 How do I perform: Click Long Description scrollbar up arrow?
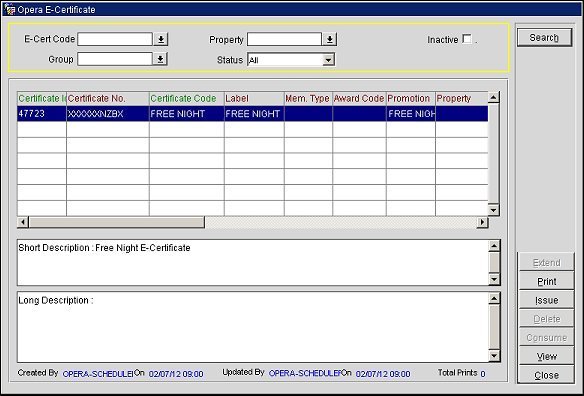pyautogui.click(x=494, y=298)
